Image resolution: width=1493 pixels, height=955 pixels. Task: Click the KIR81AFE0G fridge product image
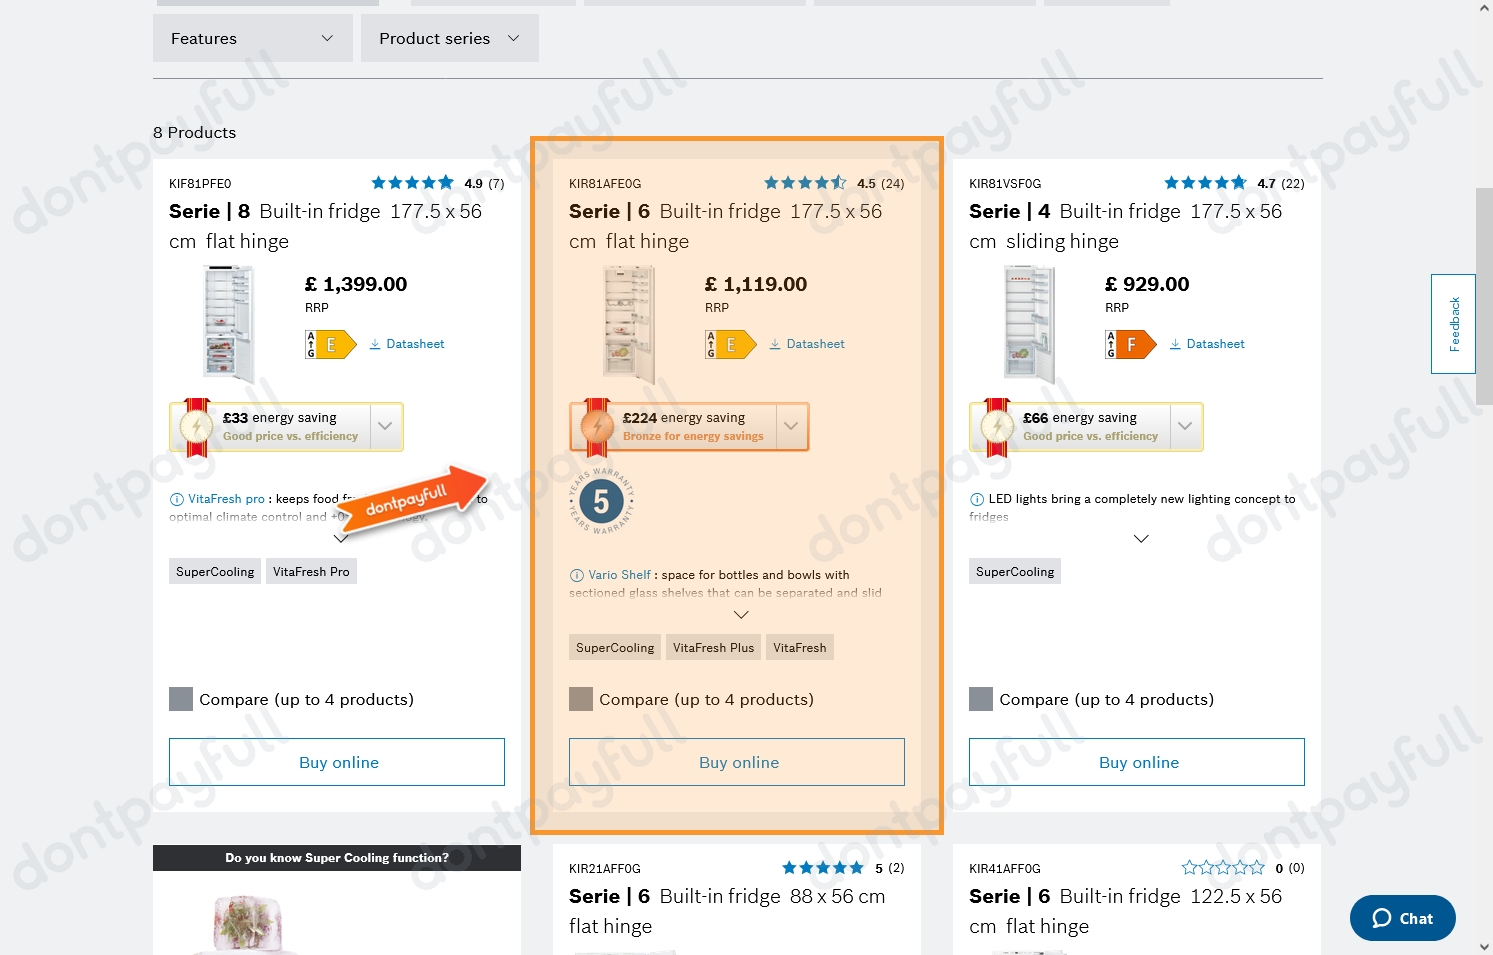click(x=629, y=324)
